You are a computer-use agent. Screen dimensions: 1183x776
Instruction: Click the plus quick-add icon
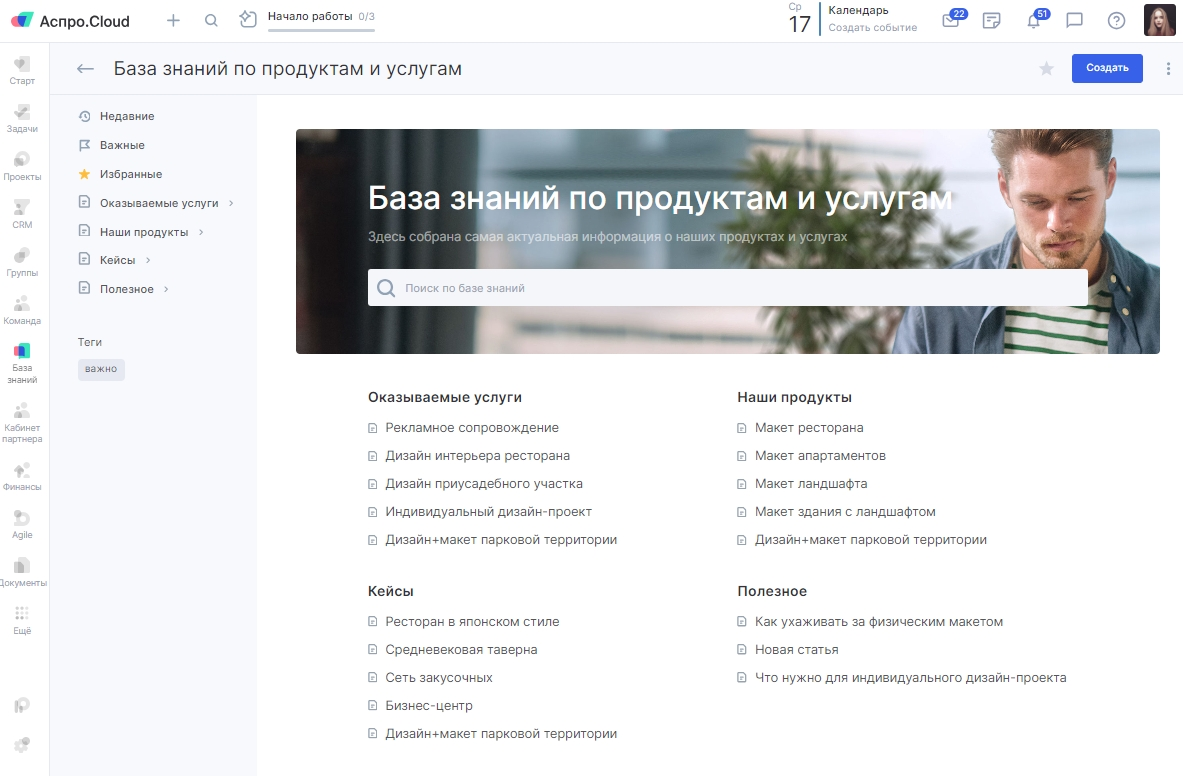pos(173,20)
